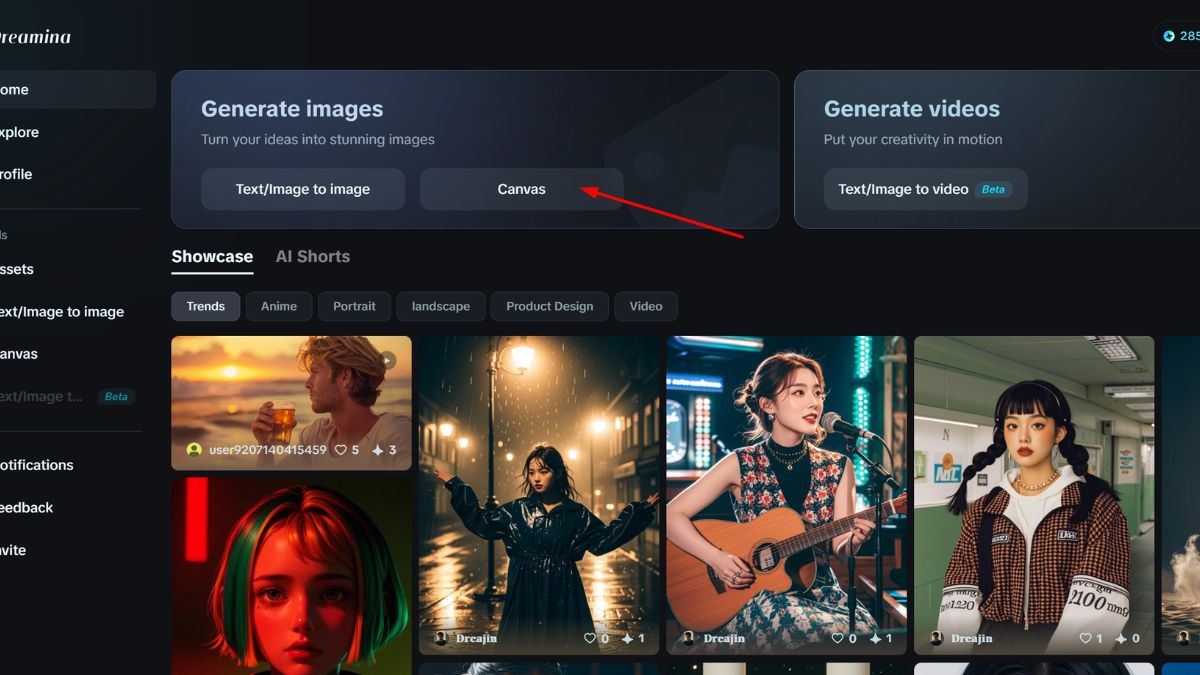The width and height of the screenshot is (1200, 675).
Task: Open the rainy street woman thumbnail
Action: click(x=539, y=495)
